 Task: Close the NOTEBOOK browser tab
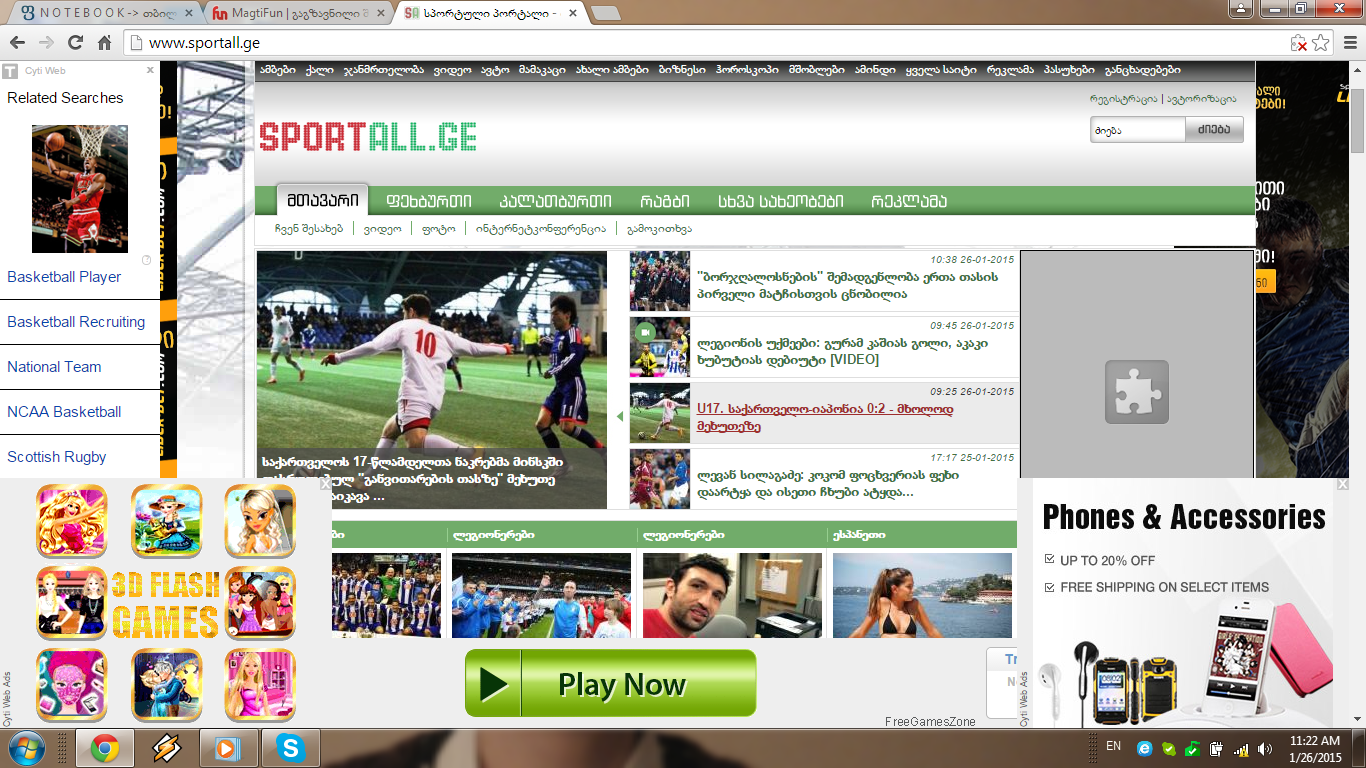coord(188,13)
